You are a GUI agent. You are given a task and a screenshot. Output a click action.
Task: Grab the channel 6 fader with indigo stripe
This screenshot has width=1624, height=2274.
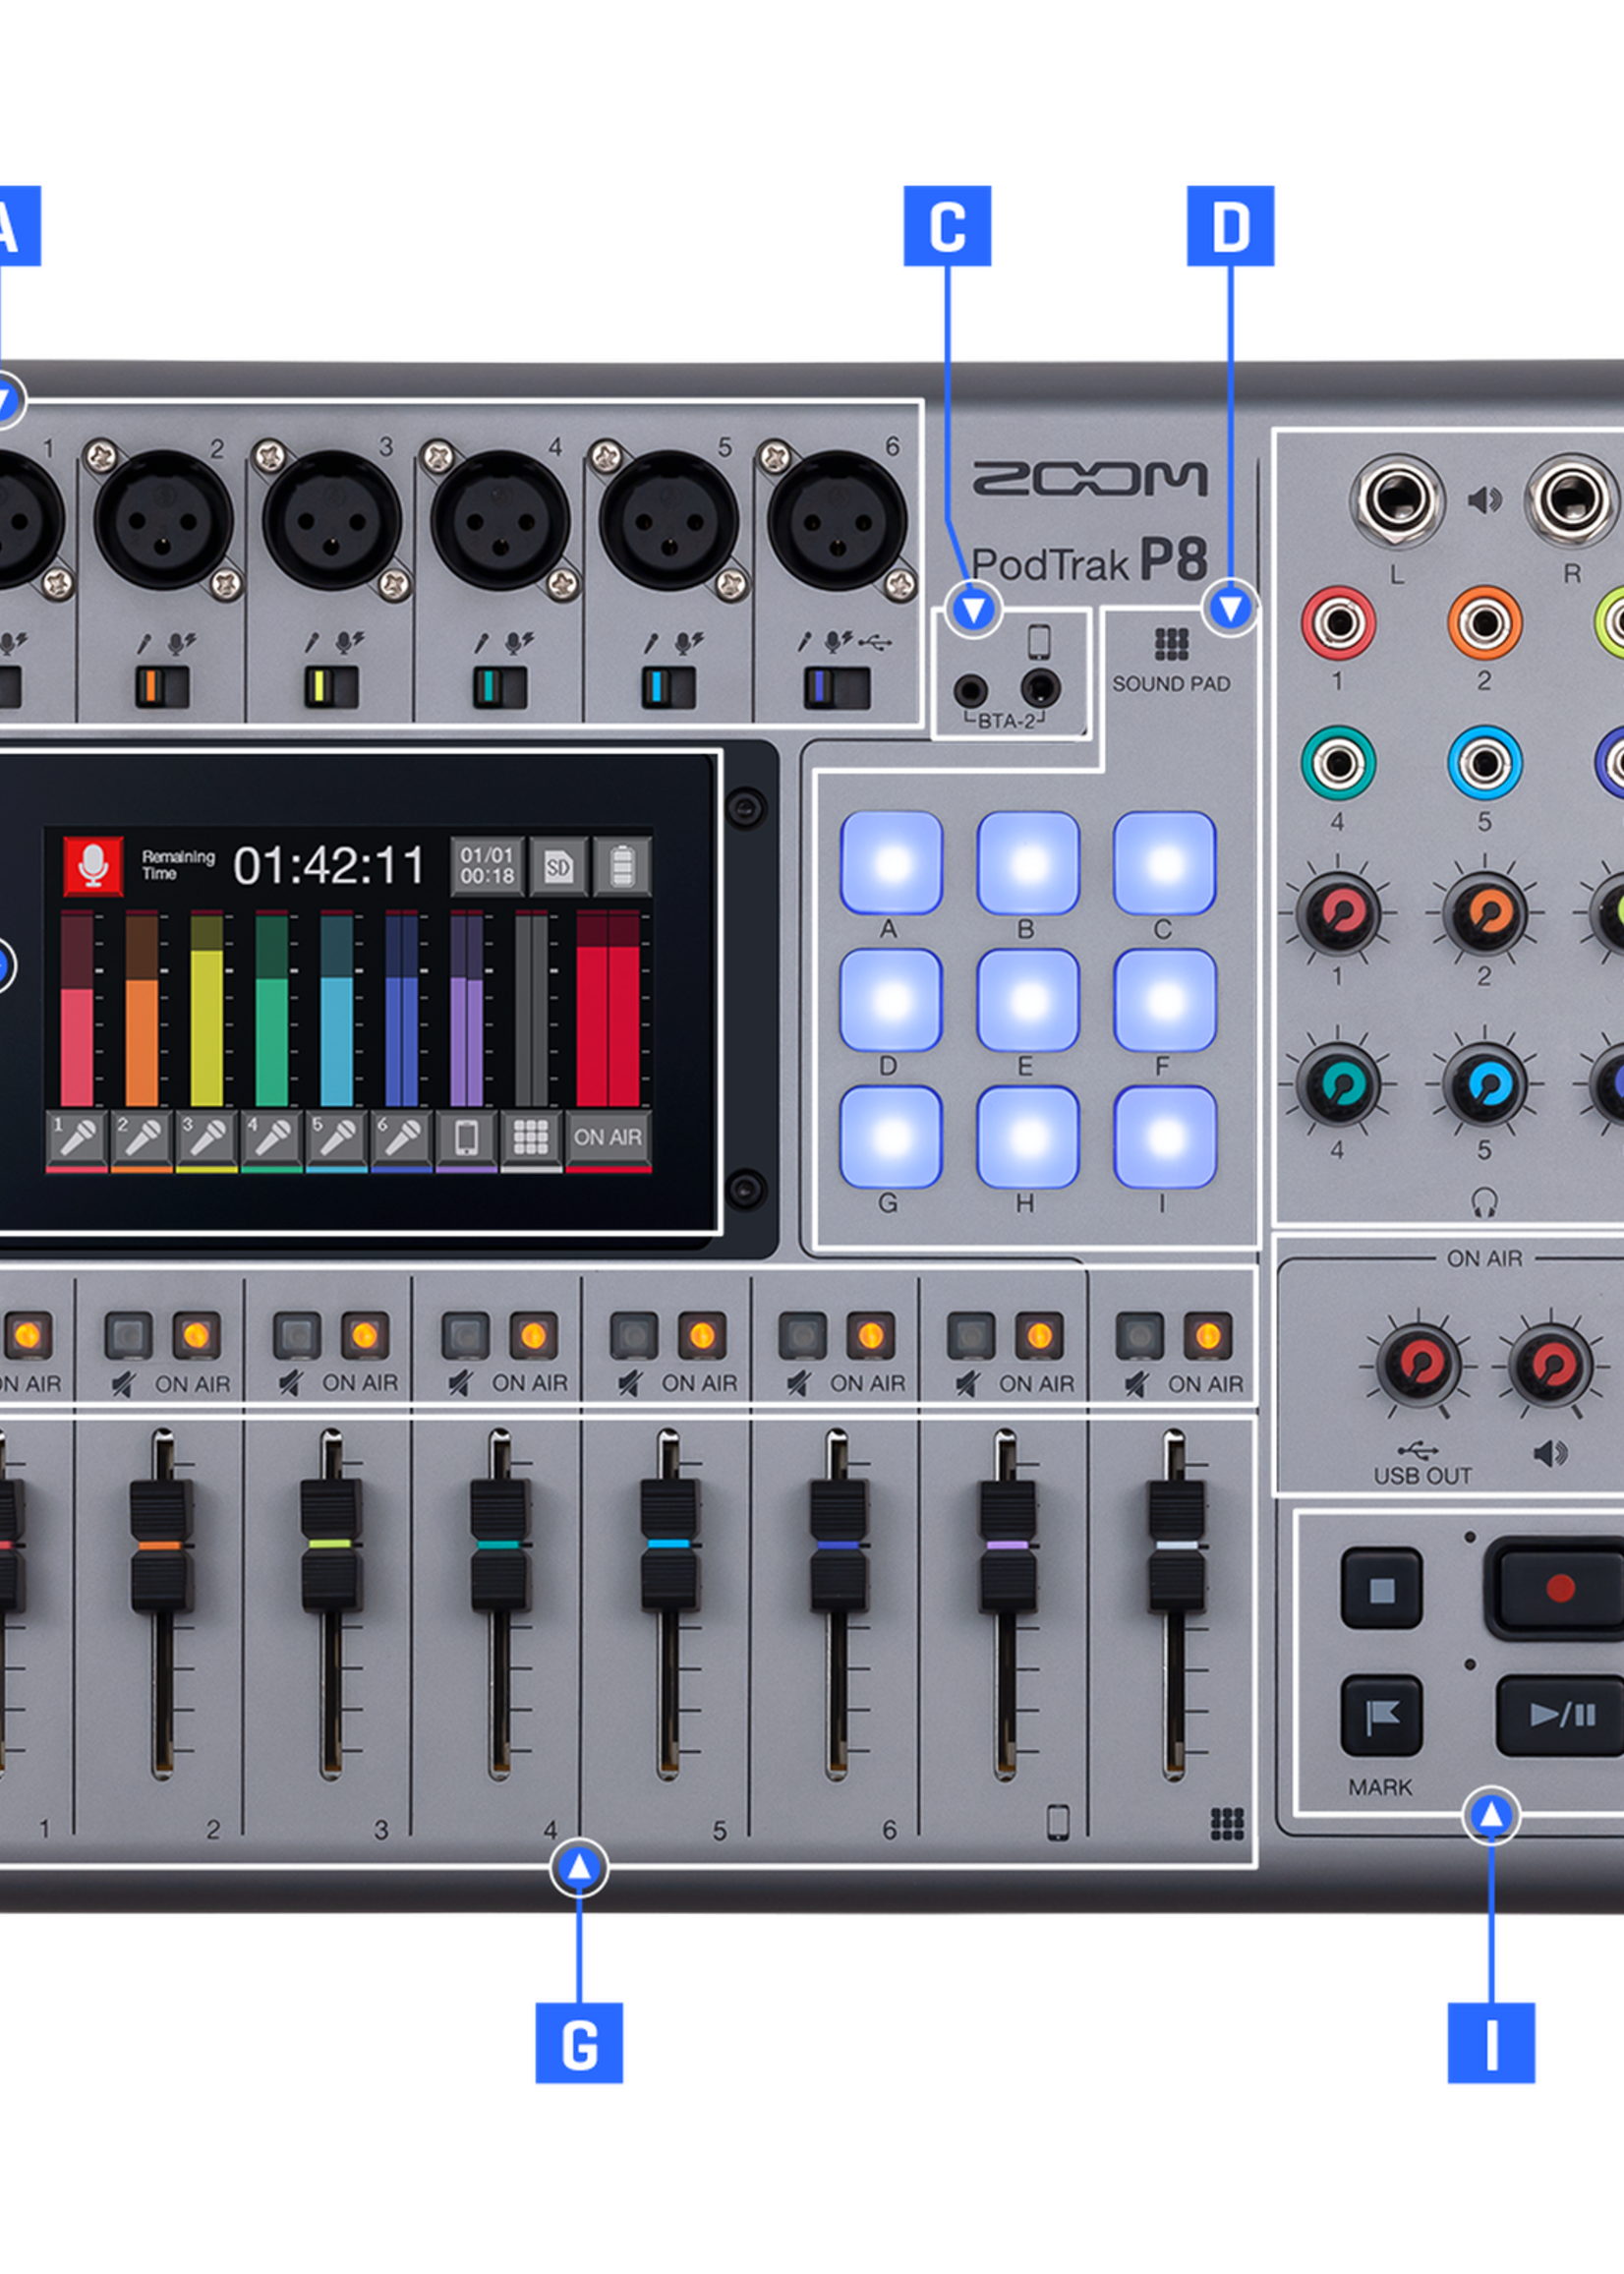[838, 1545]
